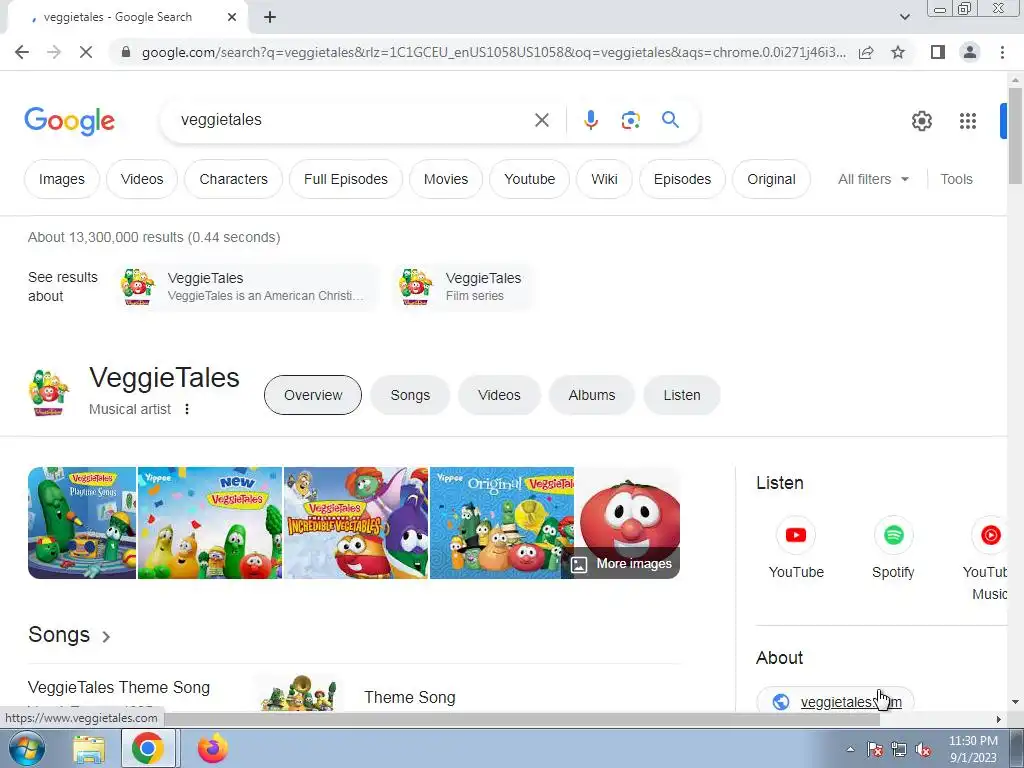Click the magnifier search button
Viewport: 1024px width, 768px height.
670,120
